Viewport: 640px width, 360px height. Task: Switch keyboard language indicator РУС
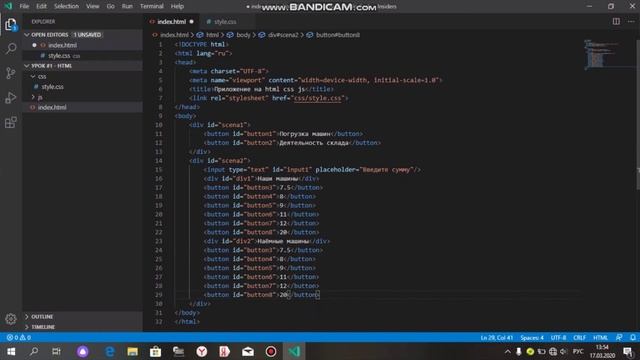point(578,351)
